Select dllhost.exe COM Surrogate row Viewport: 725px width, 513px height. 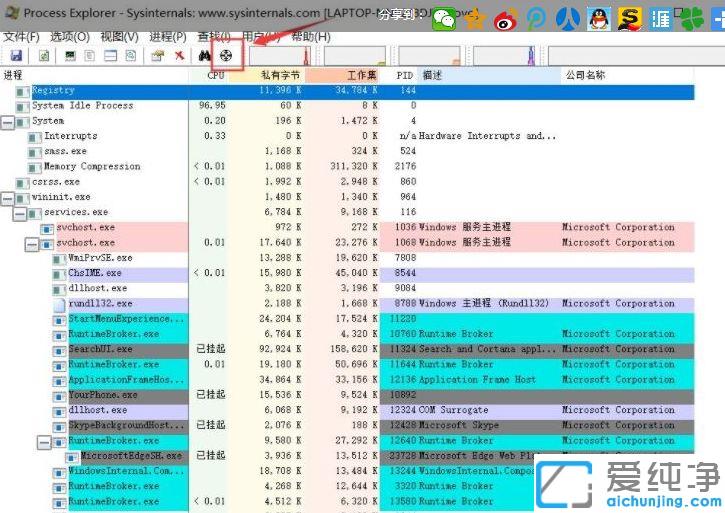coord(349,411)
